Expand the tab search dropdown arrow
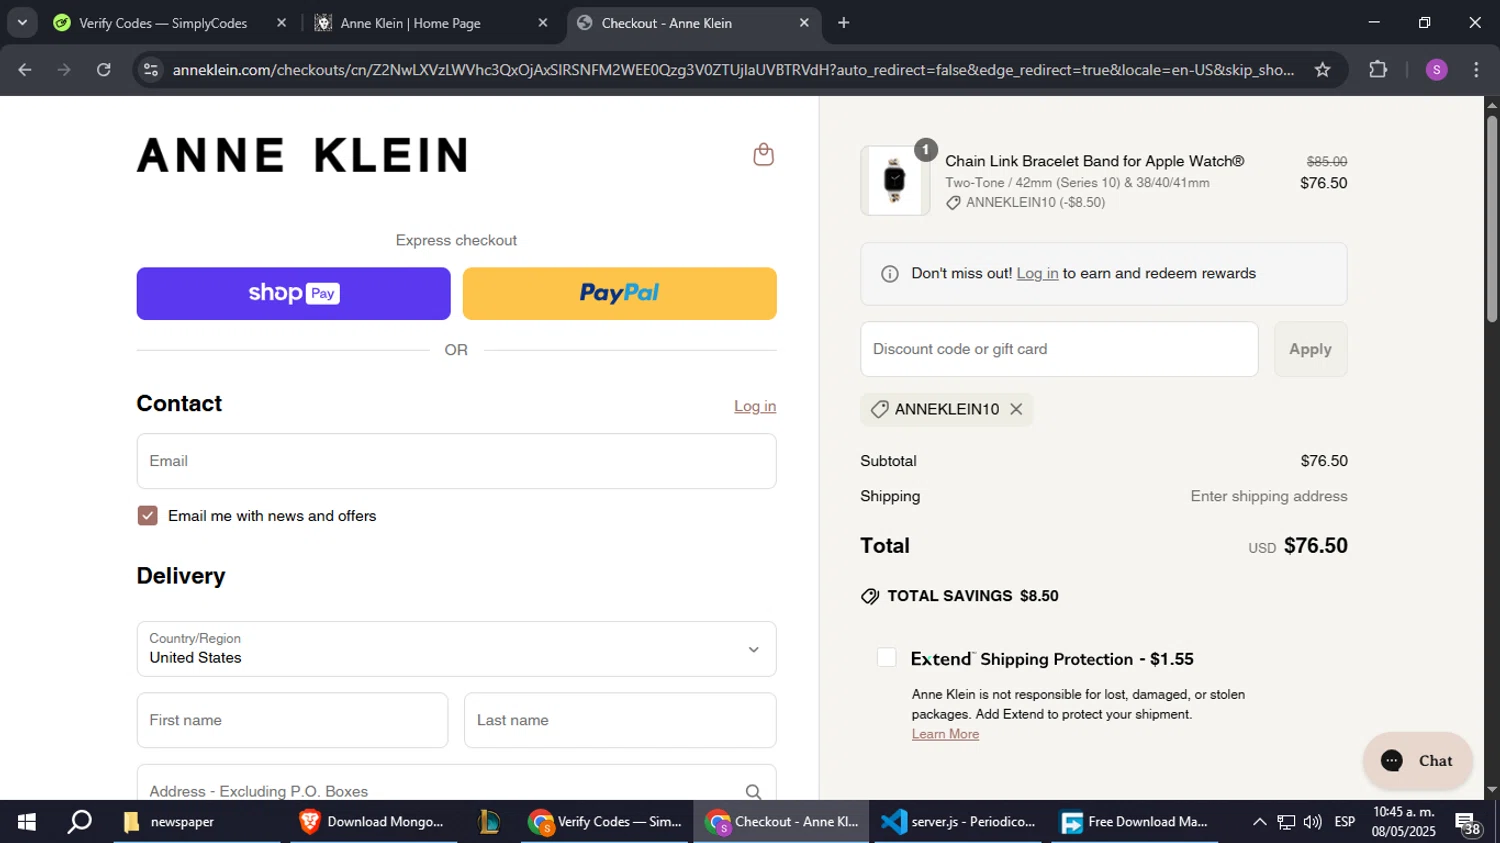 coord(22,23)
